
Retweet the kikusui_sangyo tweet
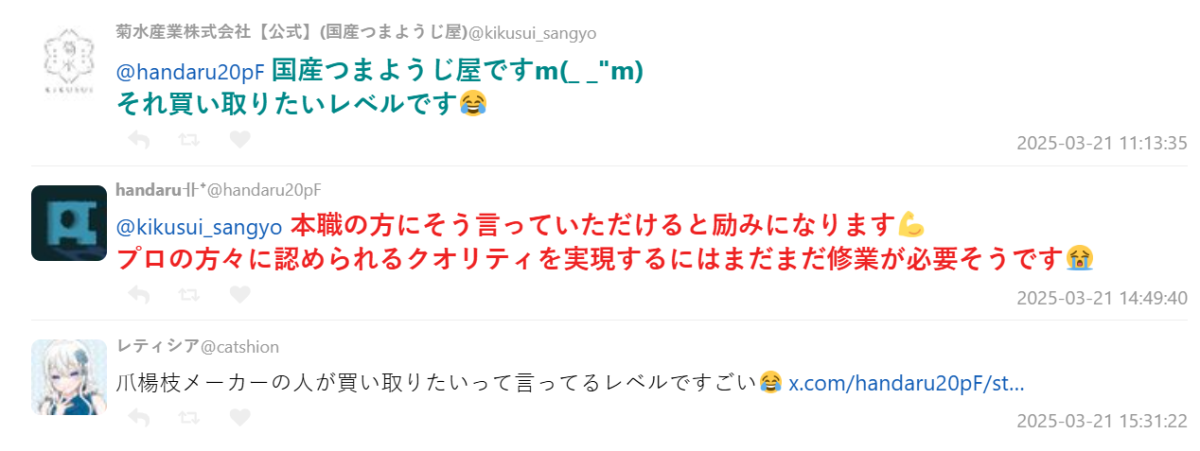[x=188, y=140]
